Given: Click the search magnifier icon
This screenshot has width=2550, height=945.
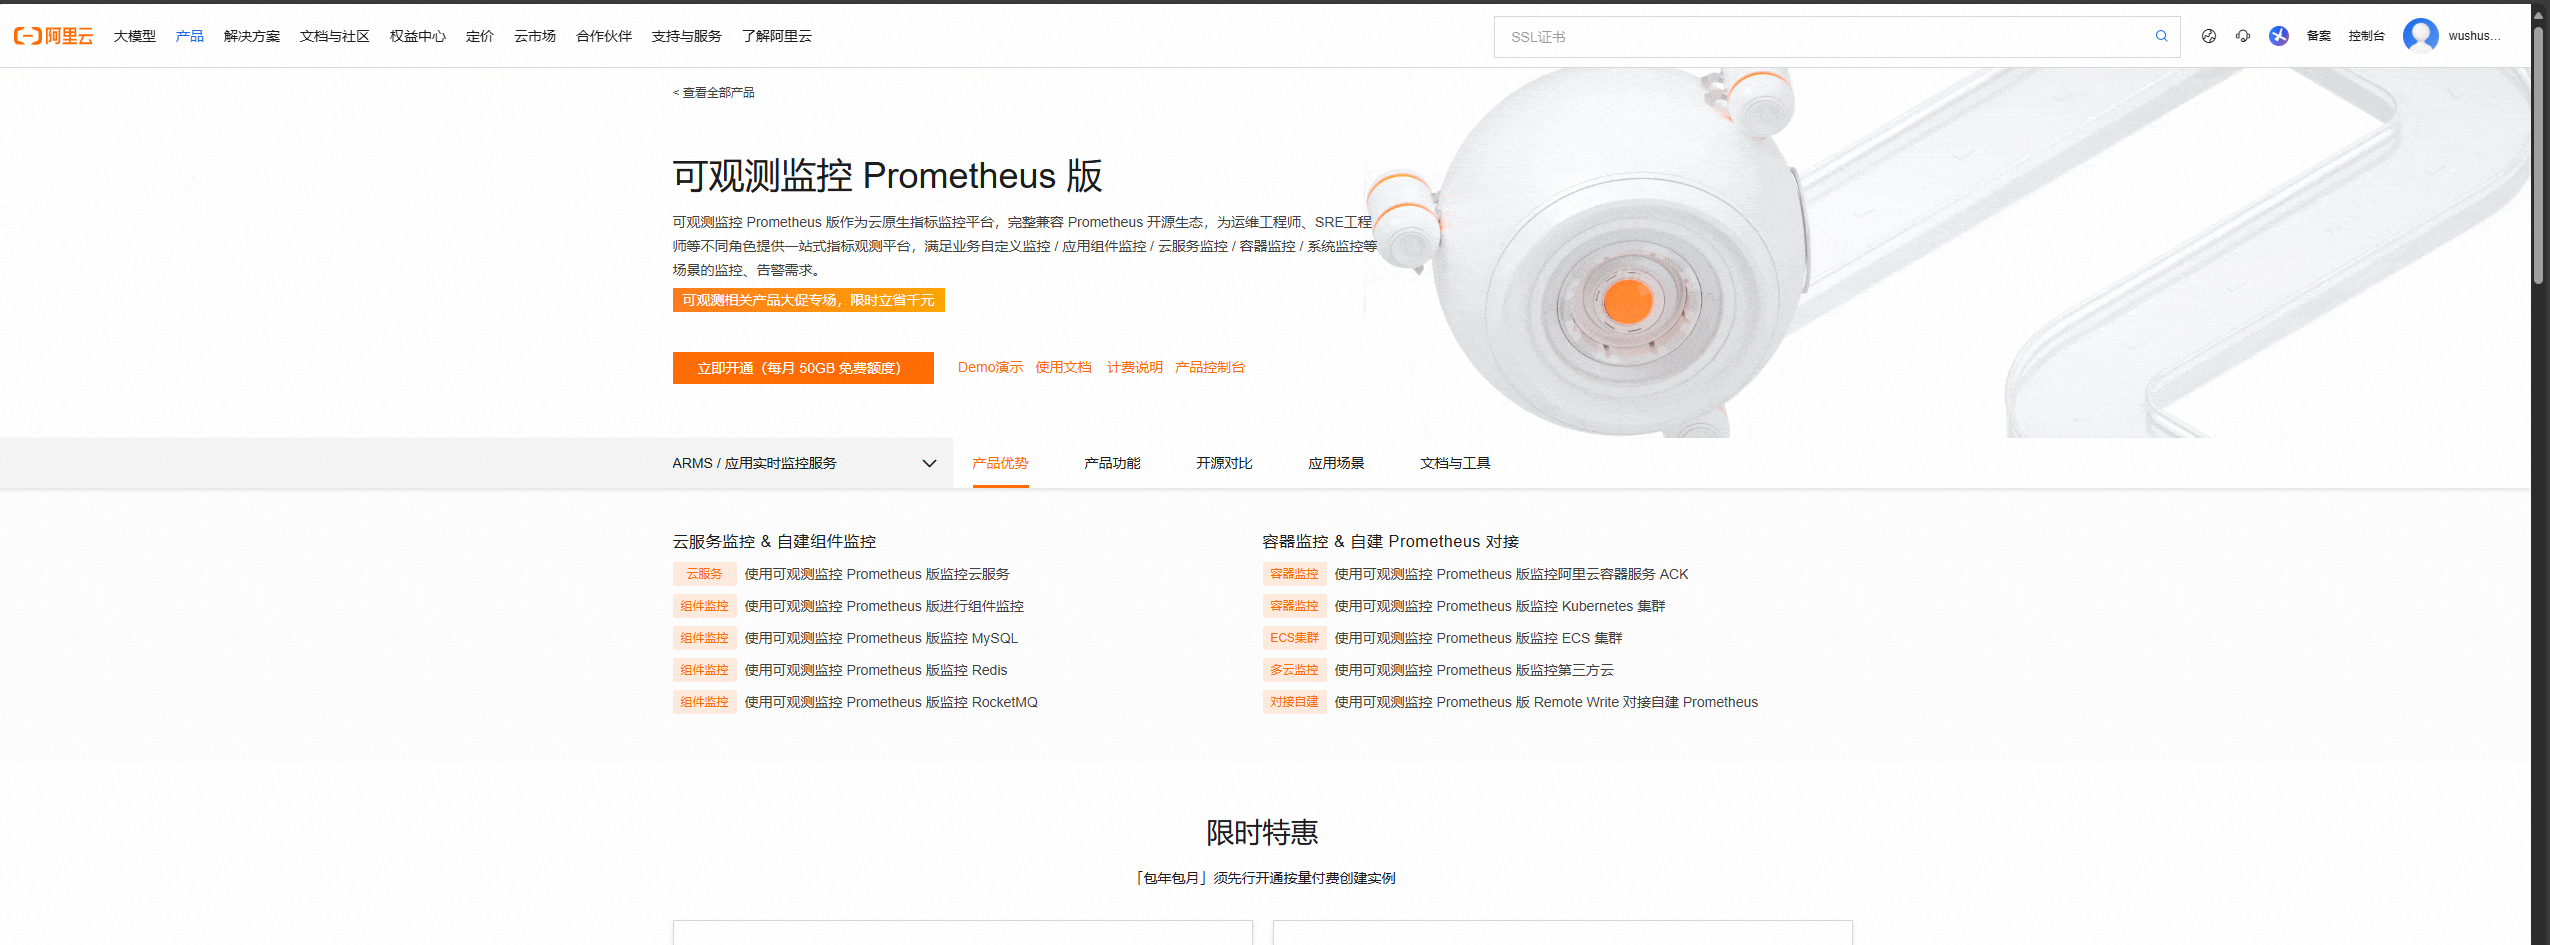Looking at the screenshot, I should (2161, 36).
